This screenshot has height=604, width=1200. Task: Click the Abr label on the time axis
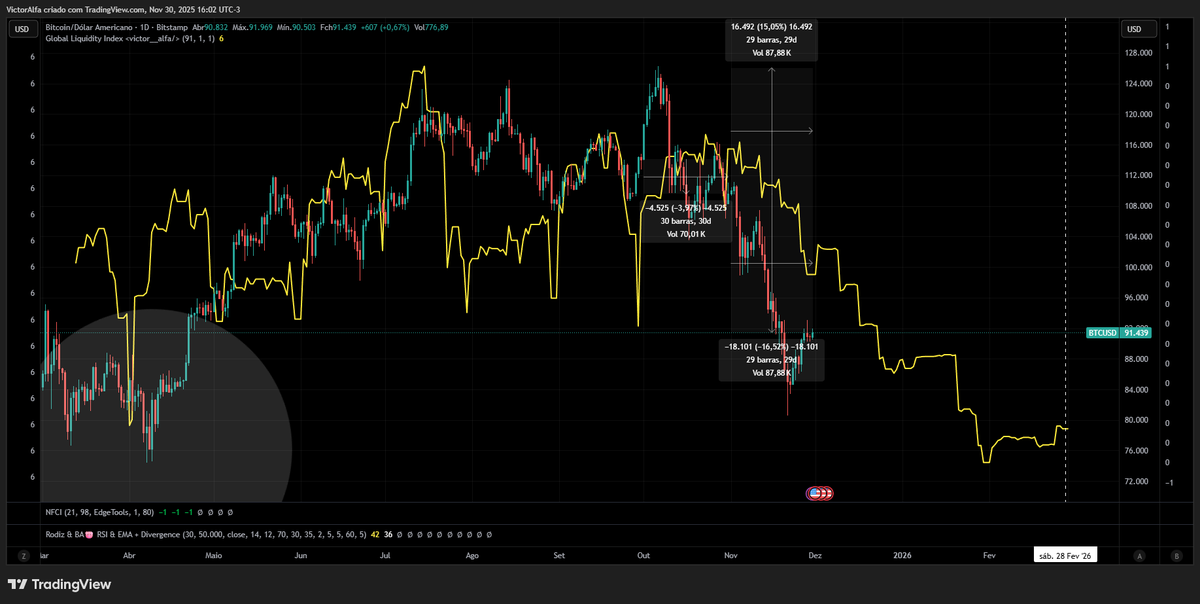128,555
